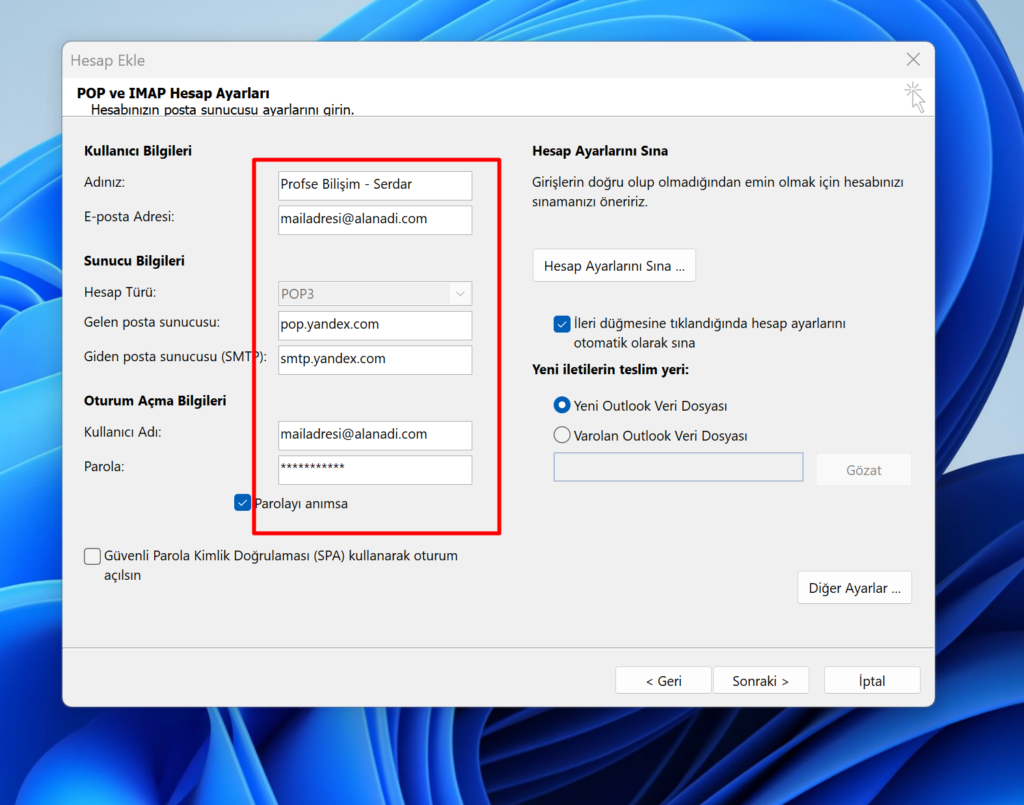Choose Varolan Outlook Veri Dosyası option
The image size is (1024, 805).
(562, 436)
